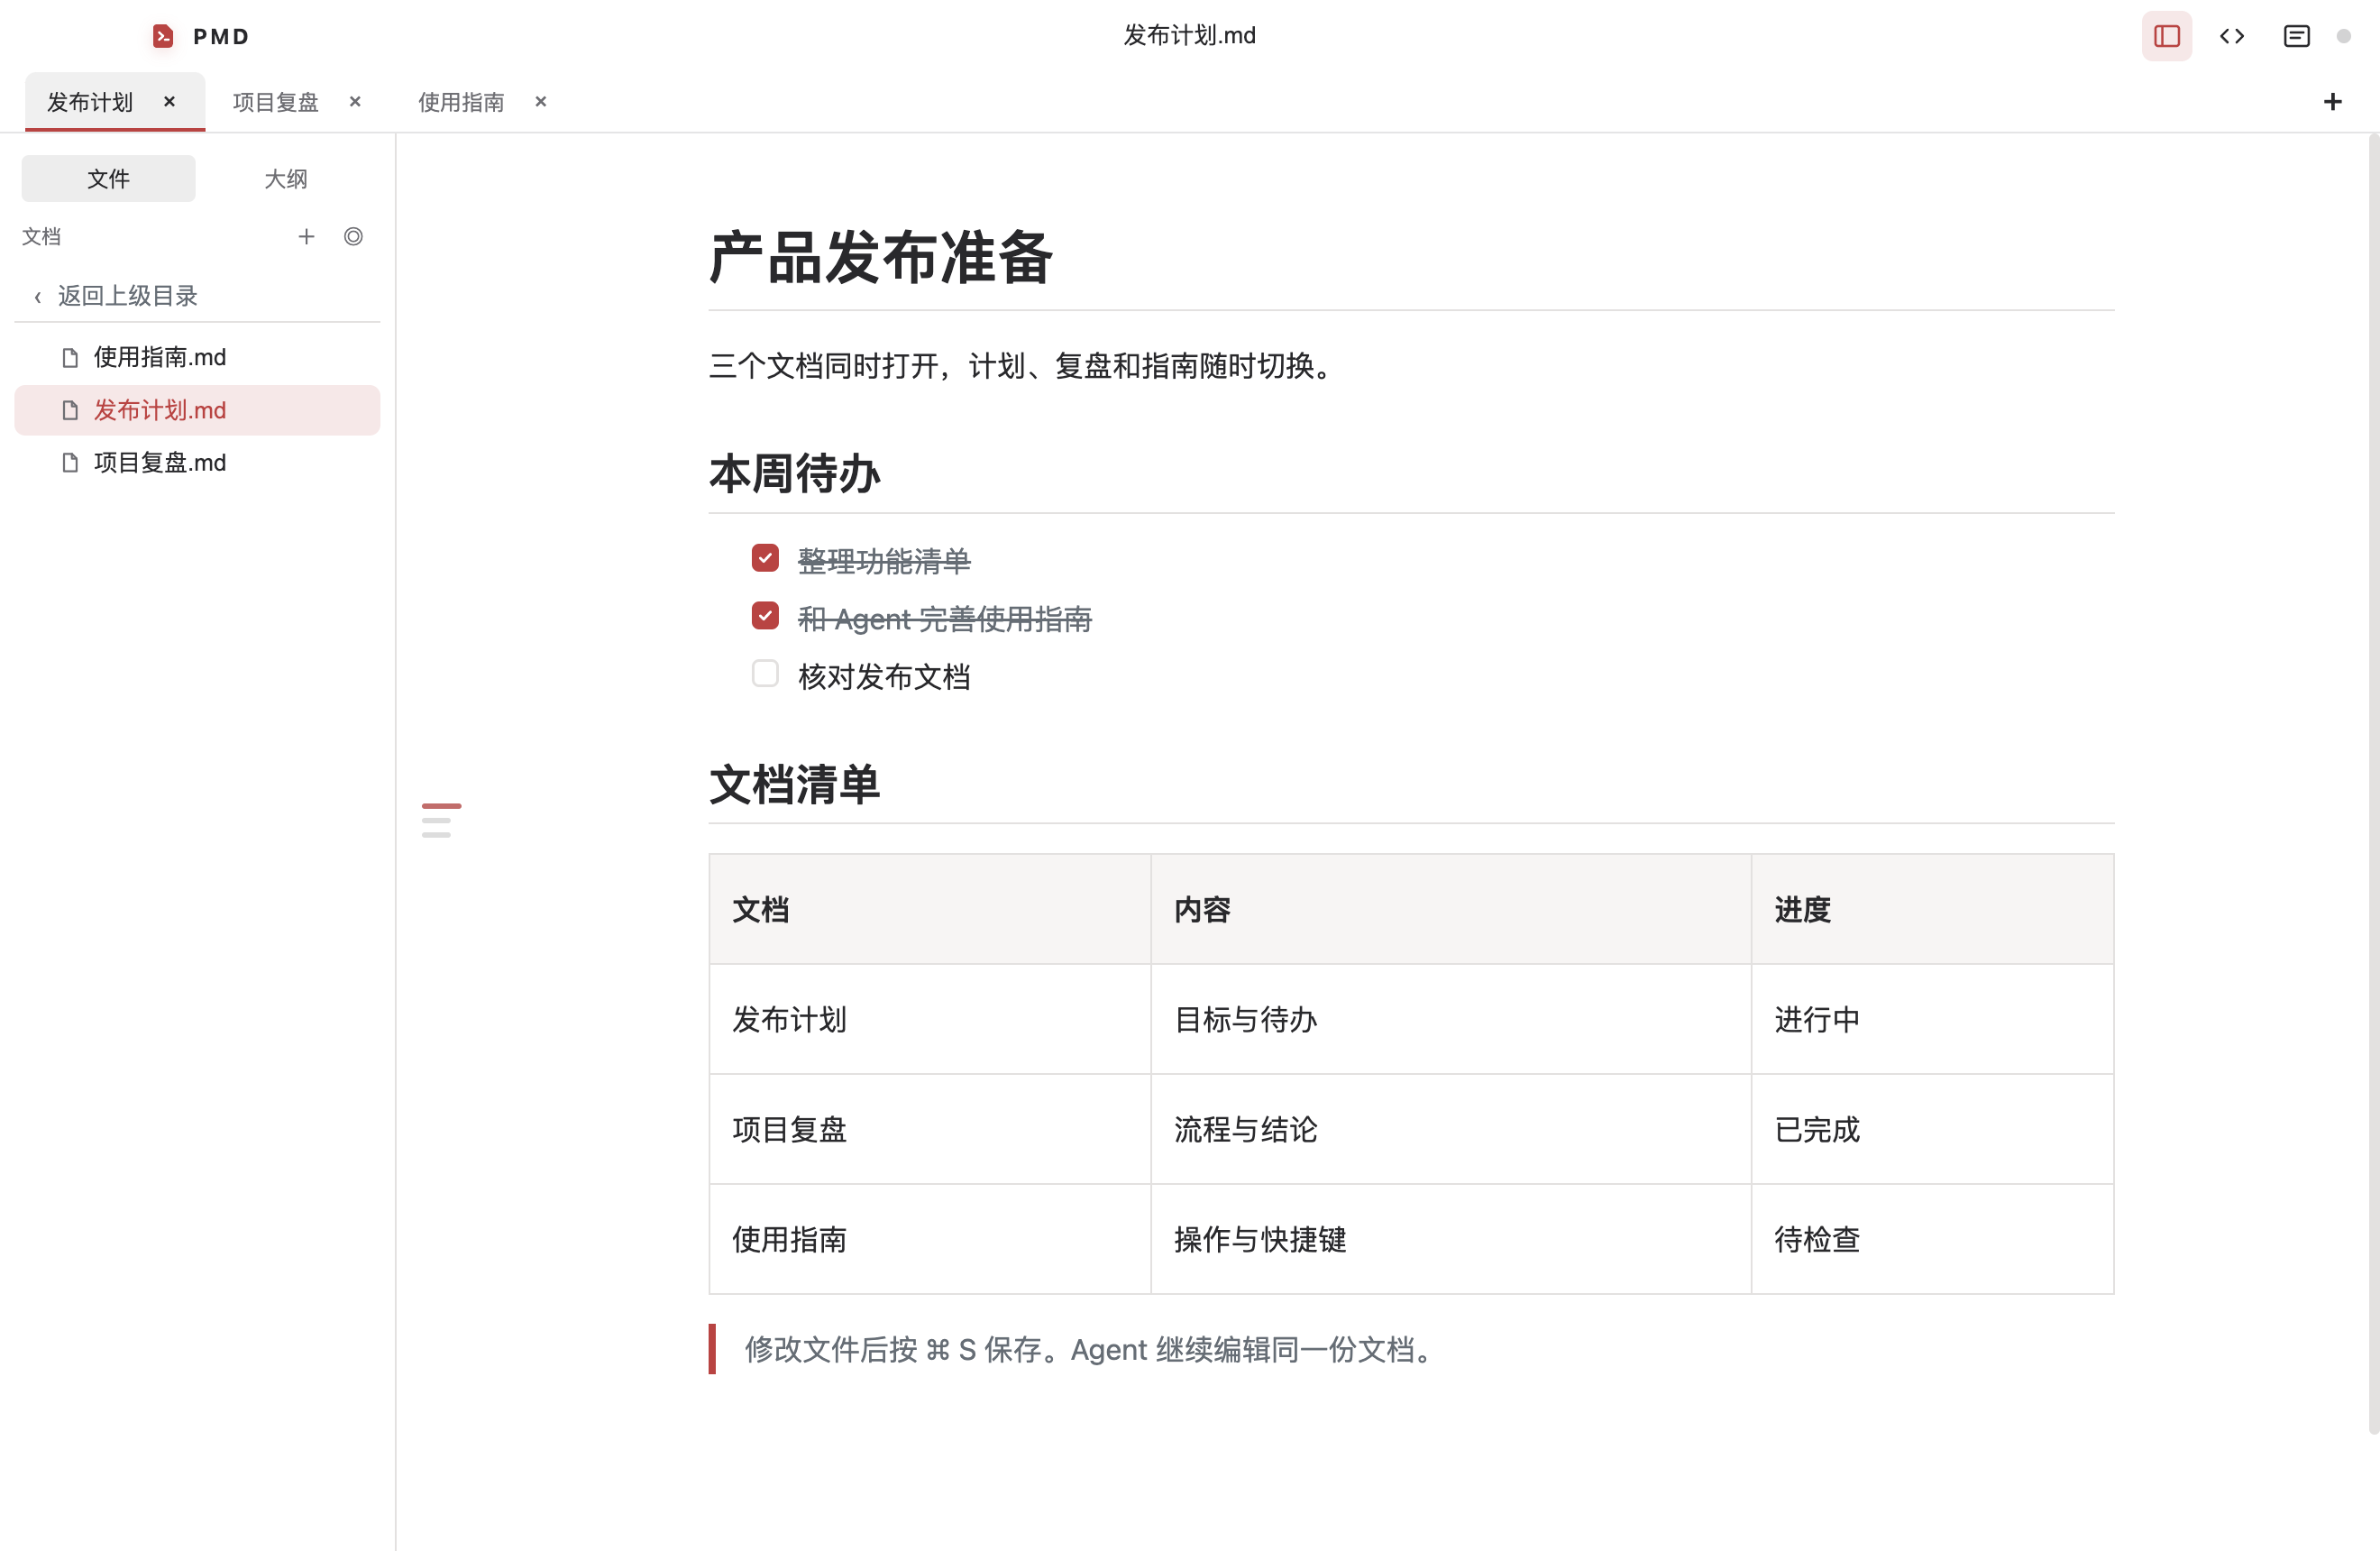The height and width of the screenshot is (1551, 2380).
Task: Go back via 返回上级目录 chevron
Action: click(38, 296)
